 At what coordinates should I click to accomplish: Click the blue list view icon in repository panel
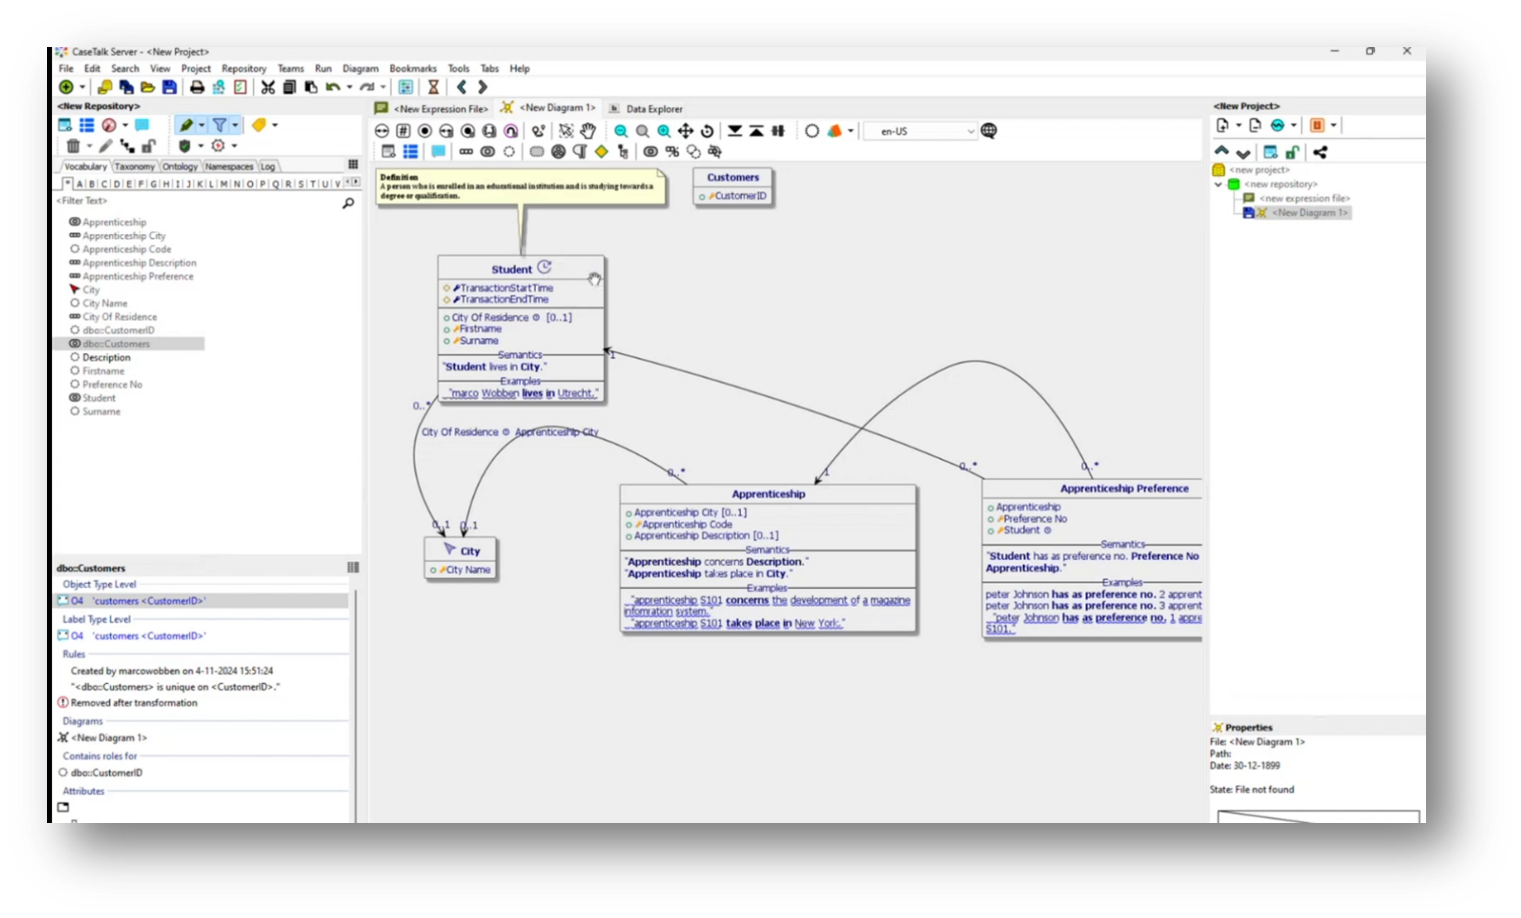click(x=87, y=125)
